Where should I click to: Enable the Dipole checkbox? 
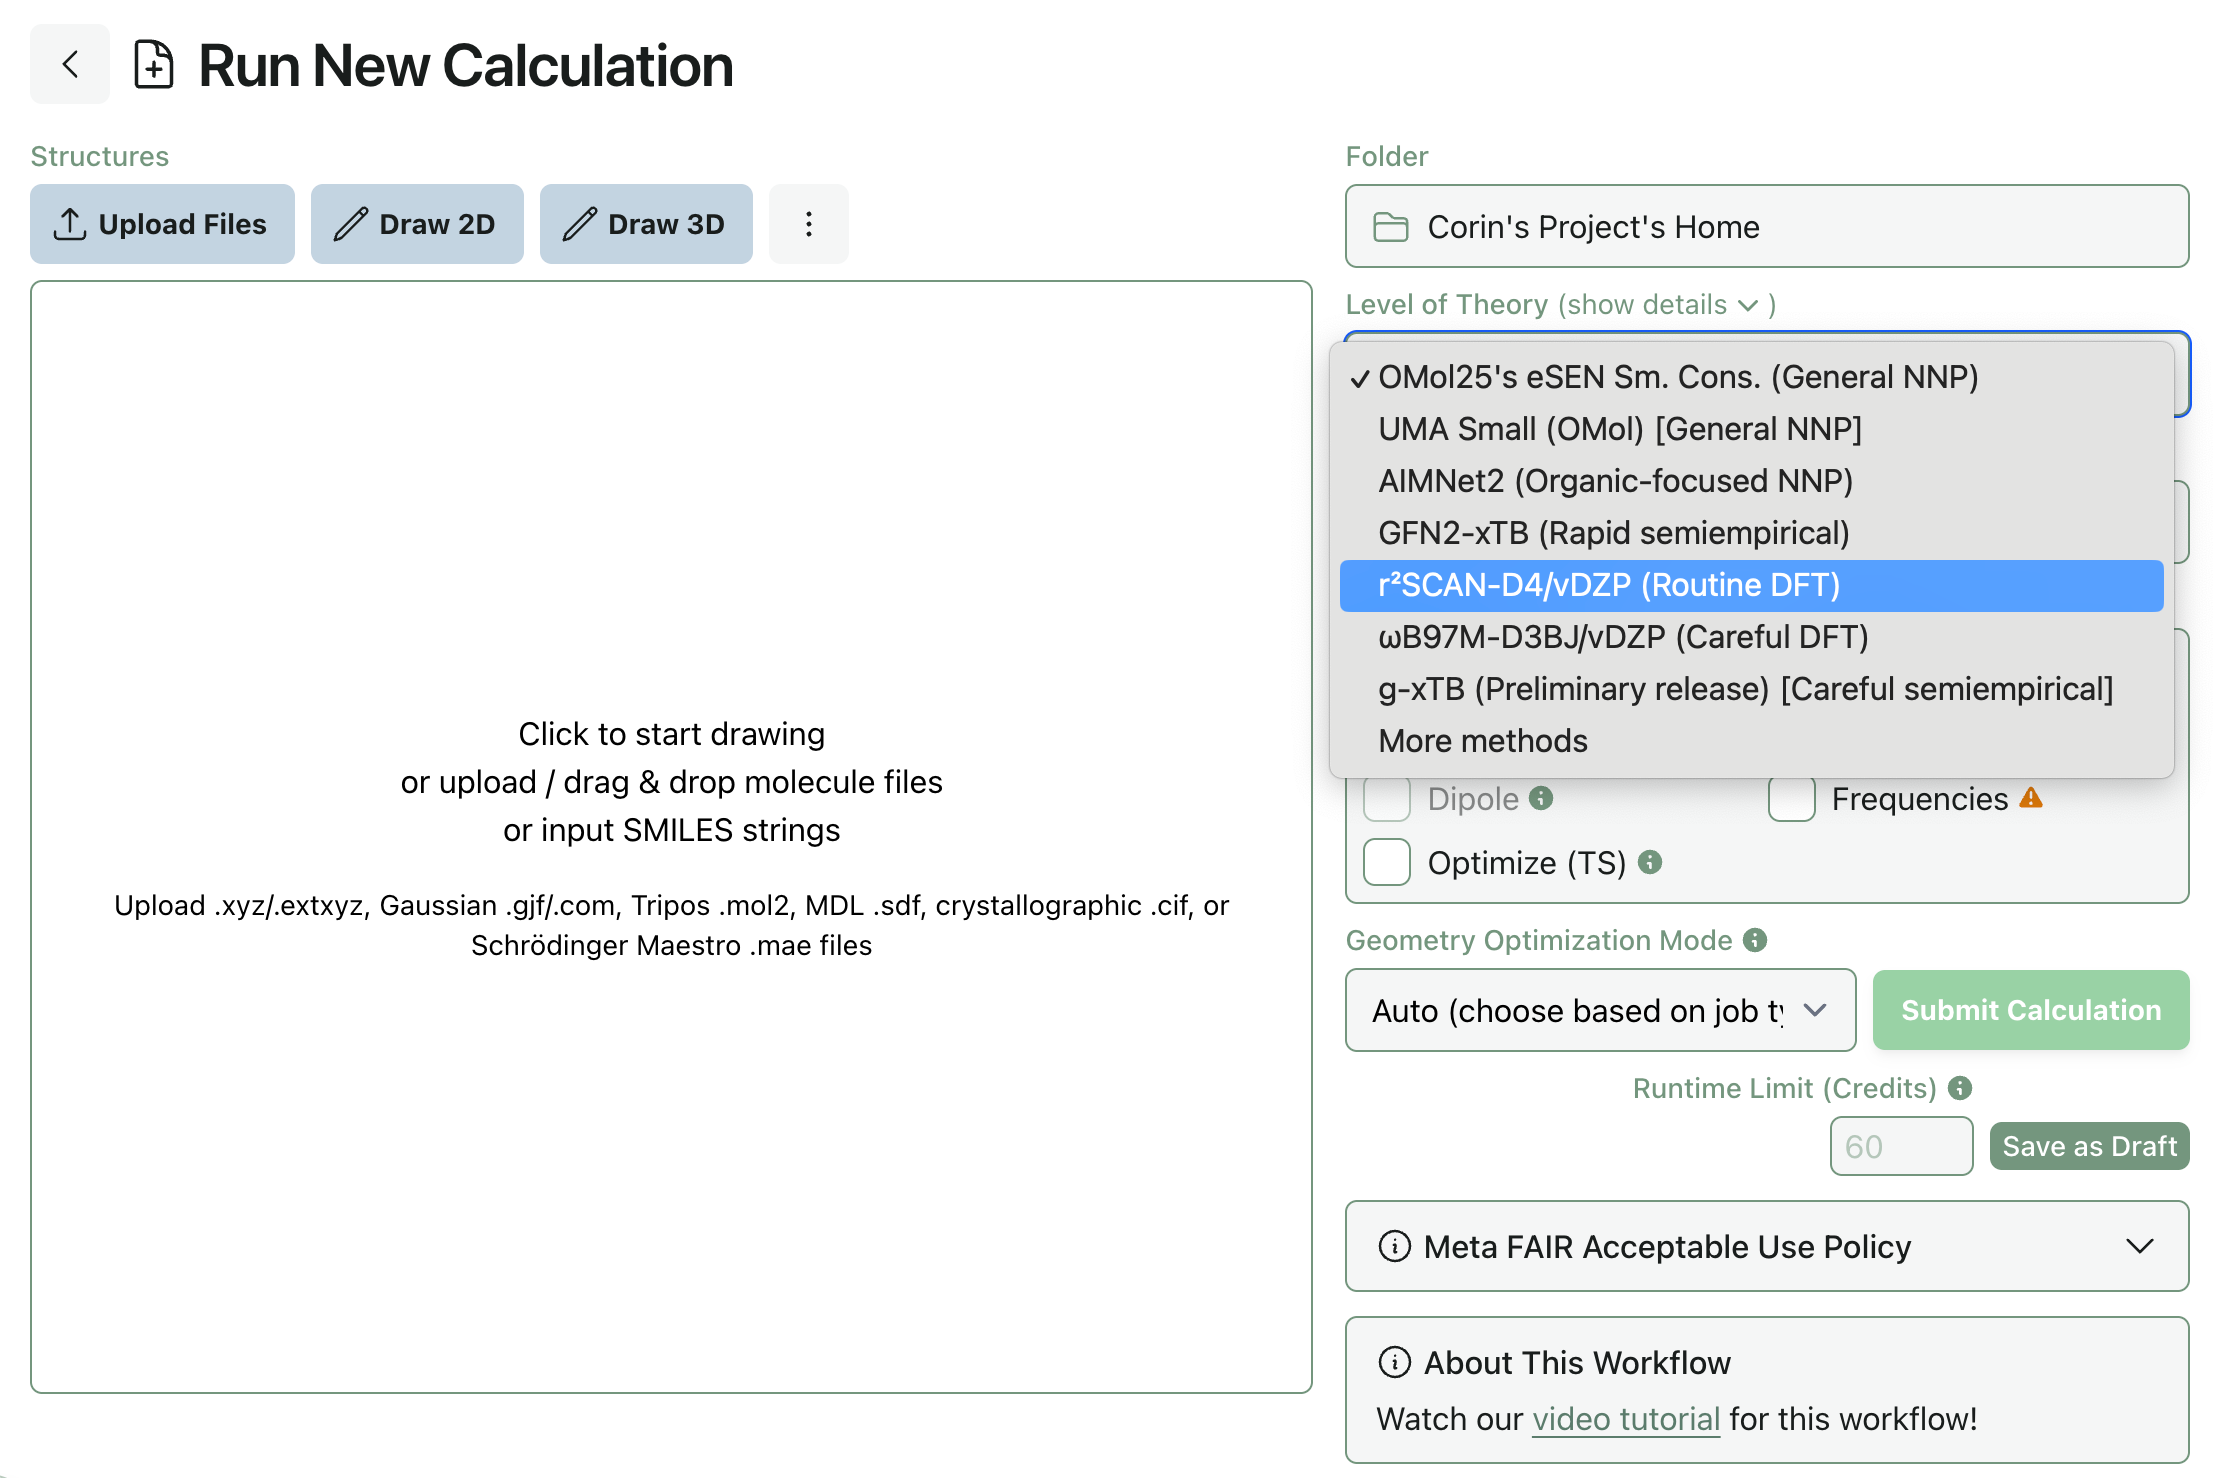point(1387,798)
